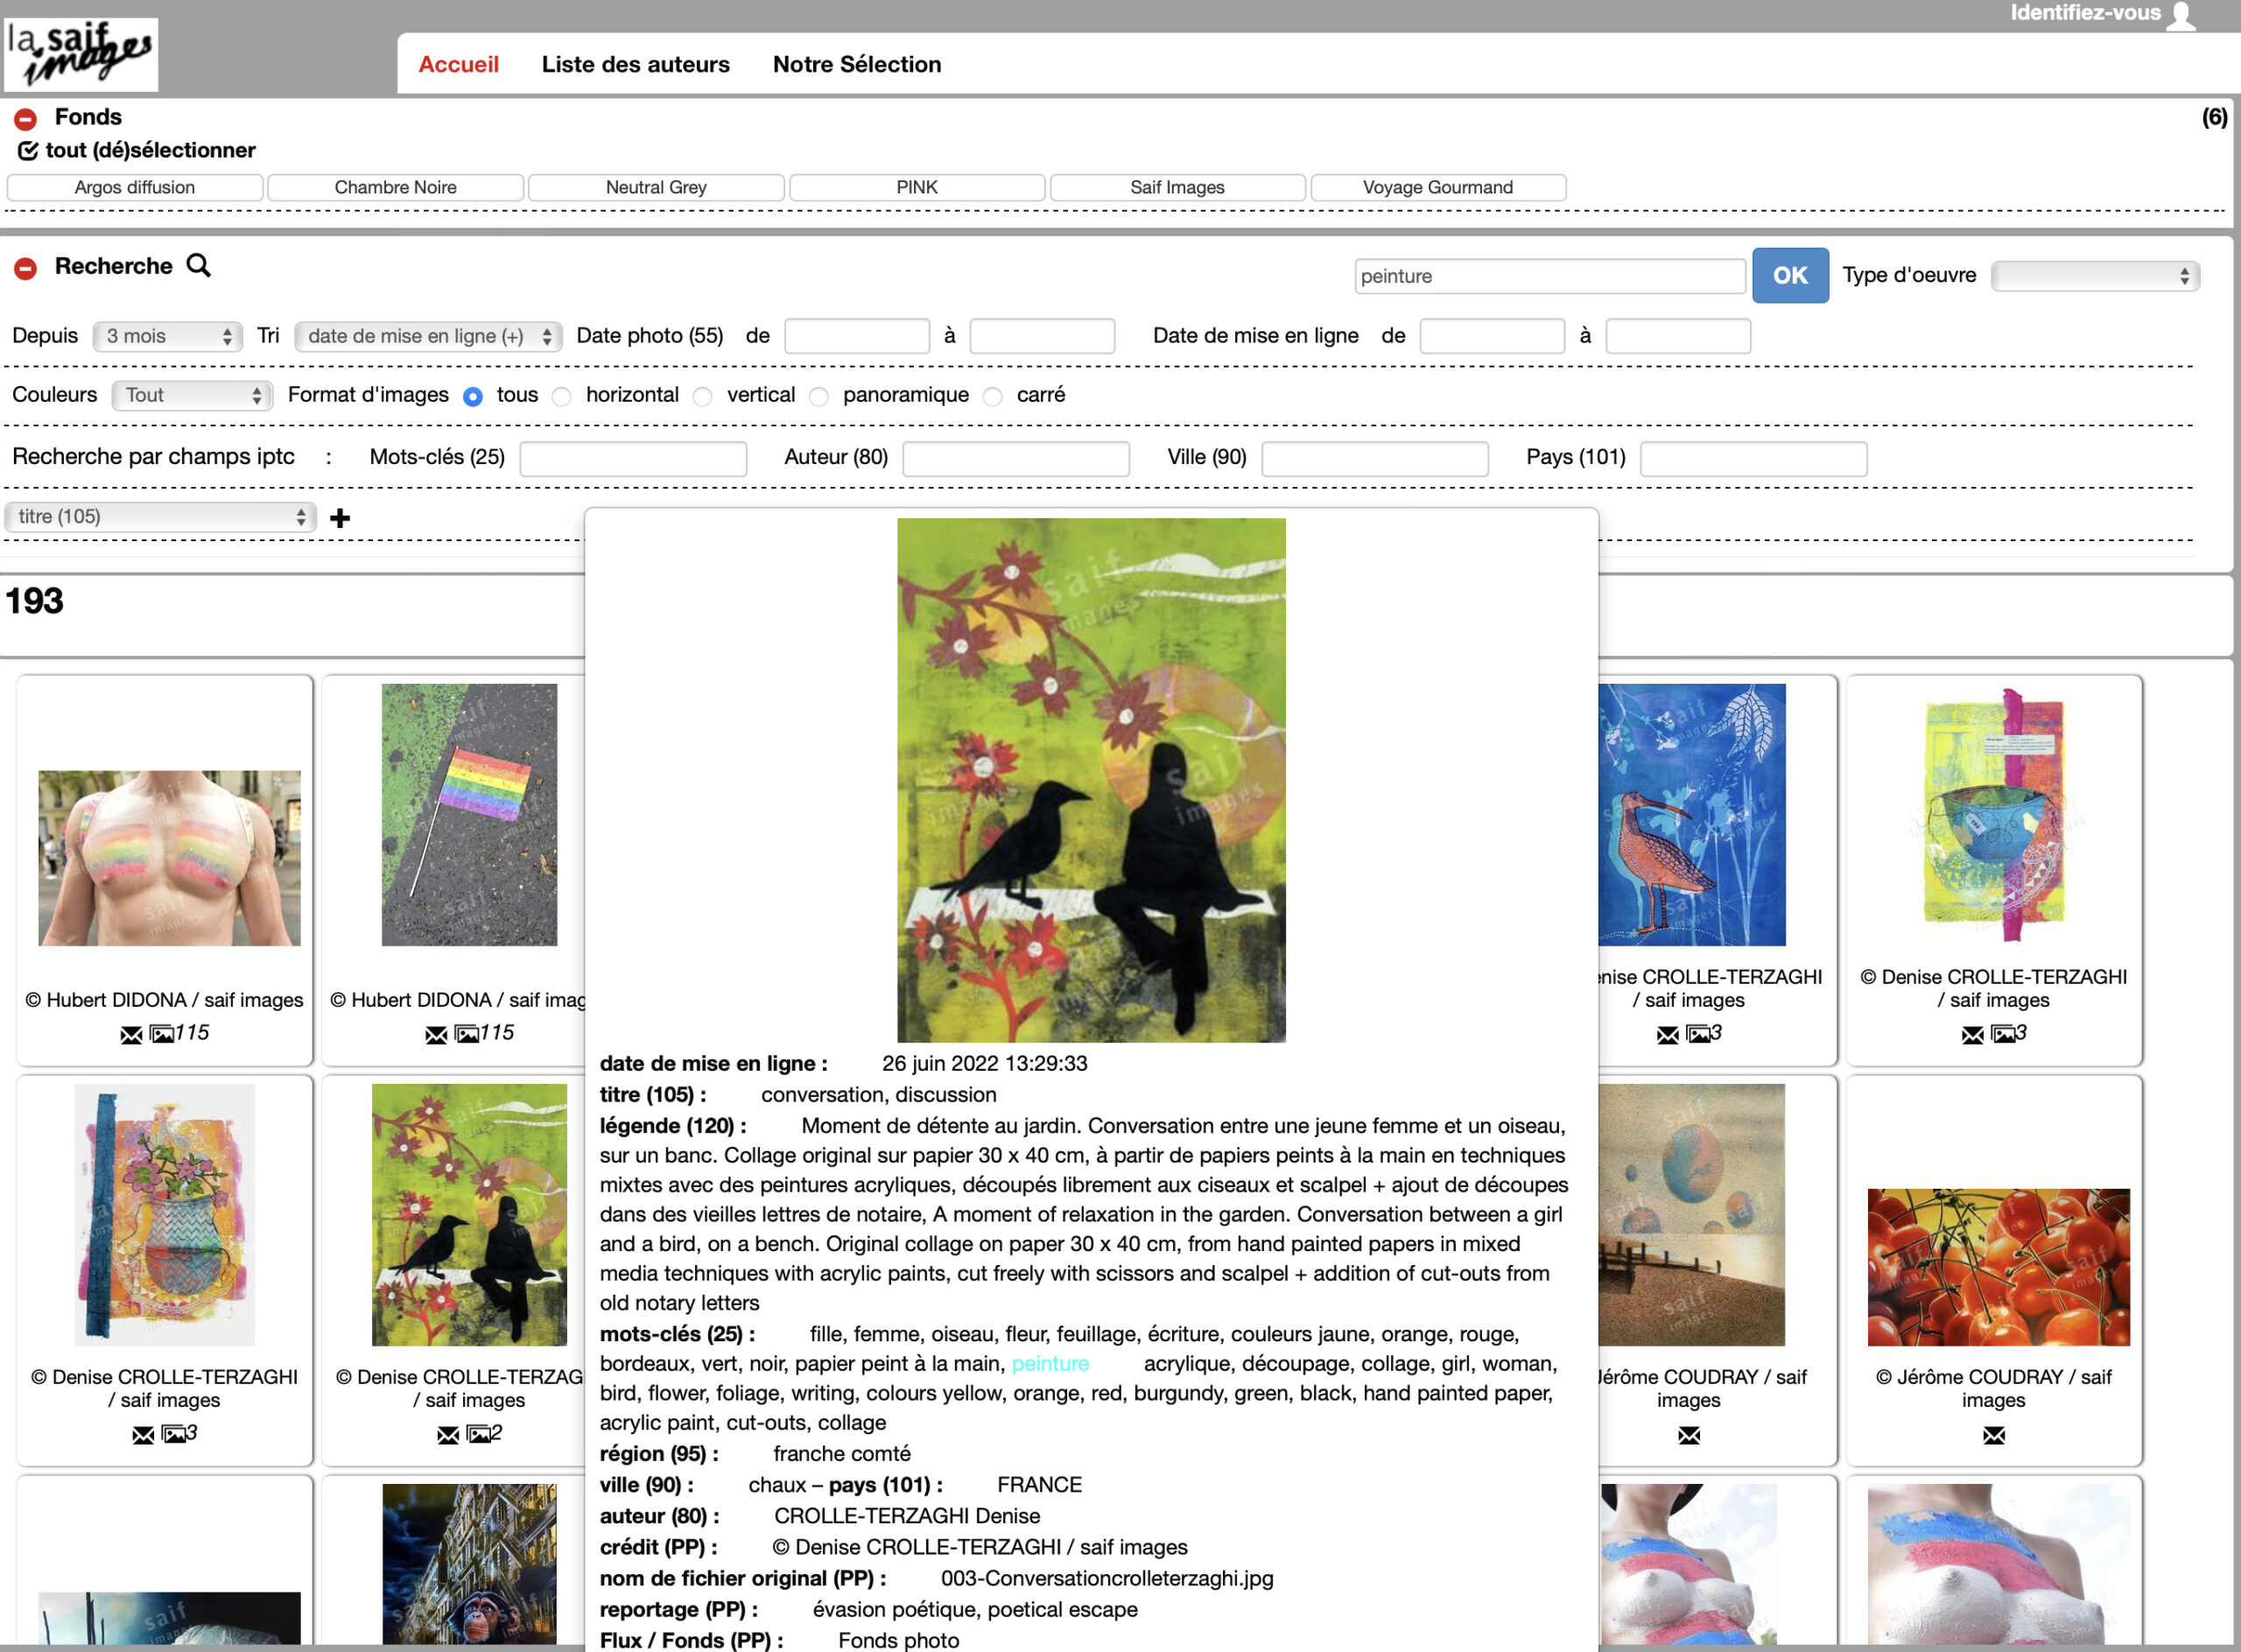Focus the Date photo end field
Viewport: 2241px width, 1652px height.
[x=1042, y=337]
